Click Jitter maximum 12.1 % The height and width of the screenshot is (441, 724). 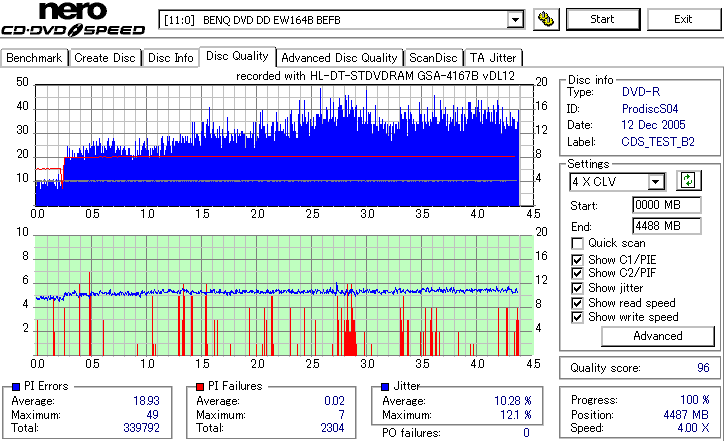[x=516, y=415]
